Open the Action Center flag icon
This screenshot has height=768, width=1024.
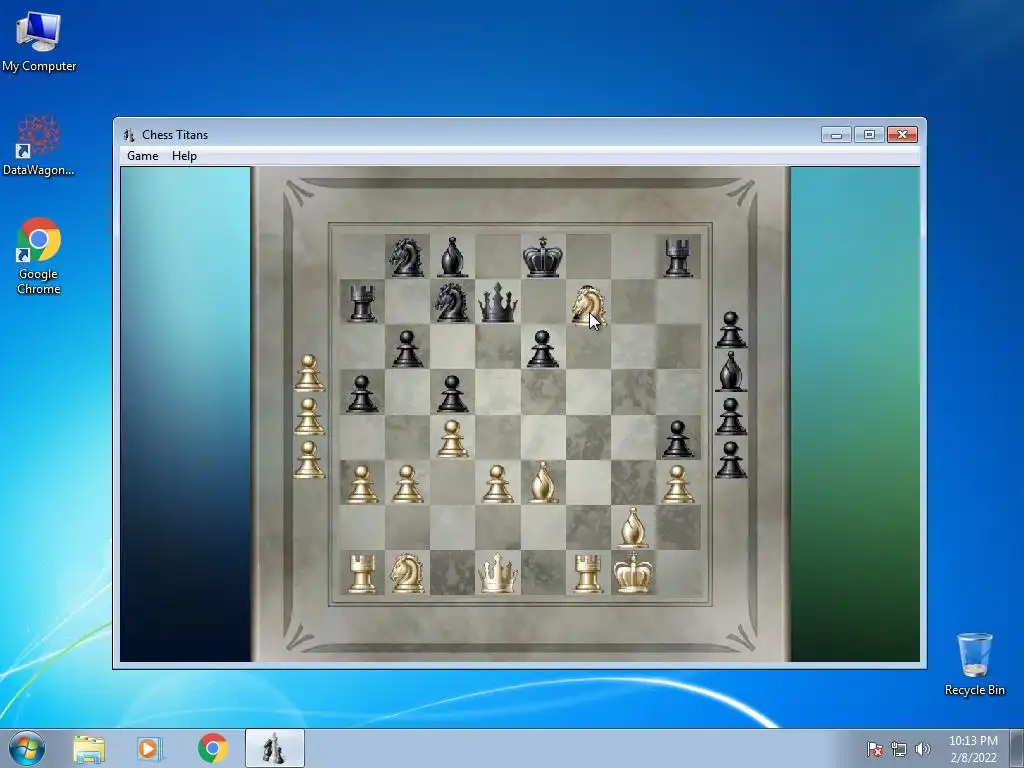874,749
